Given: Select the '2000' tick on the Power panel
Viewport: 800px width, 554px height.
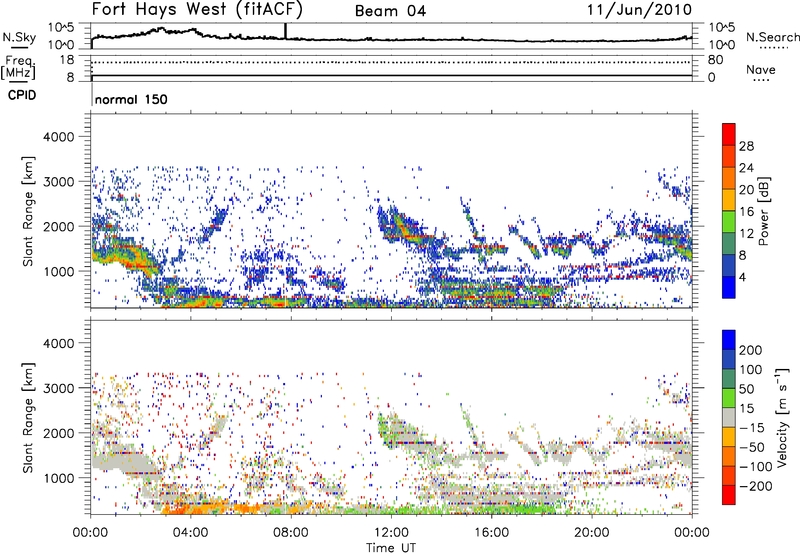Looking at the screenshot, I should [58, 226].
